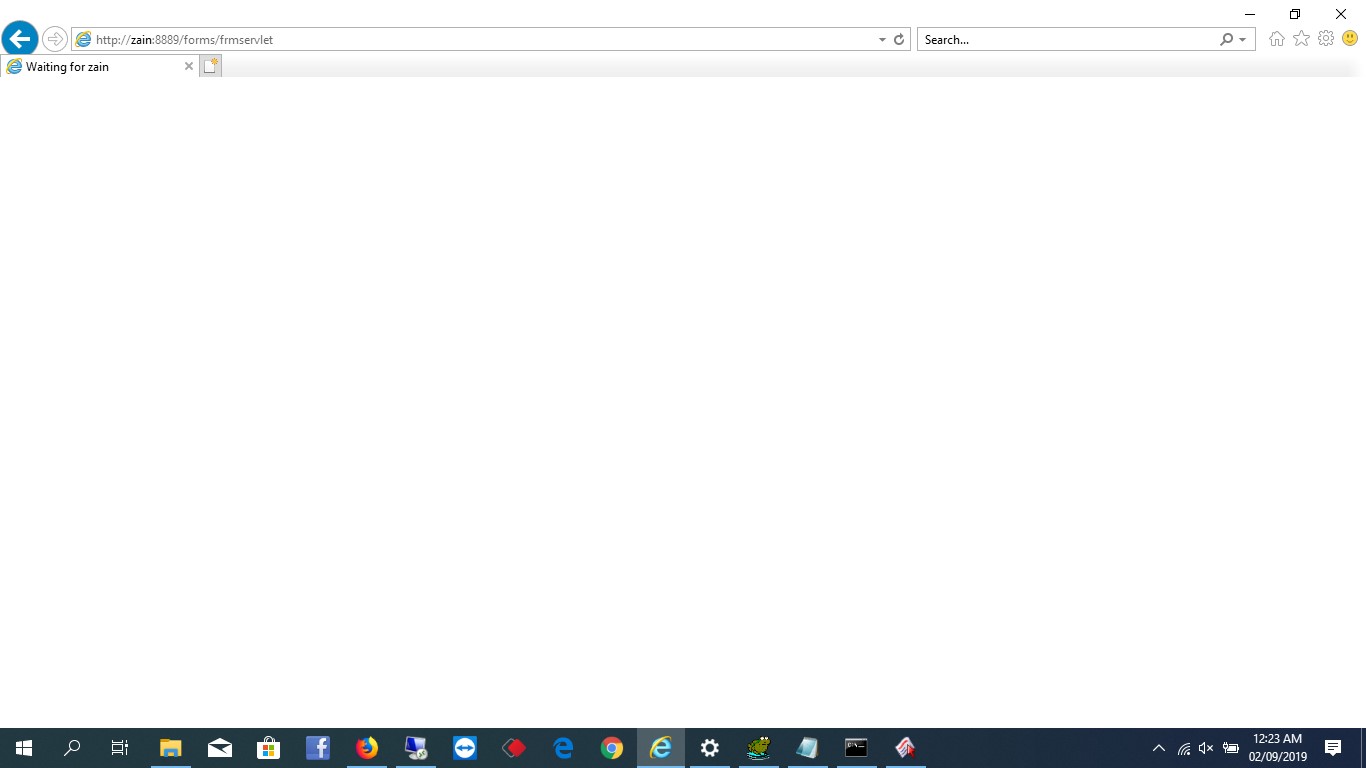Screen dimensions: 1366x768
Task: Open Favorites via the star icon
Action: [x=1301, y=39]
